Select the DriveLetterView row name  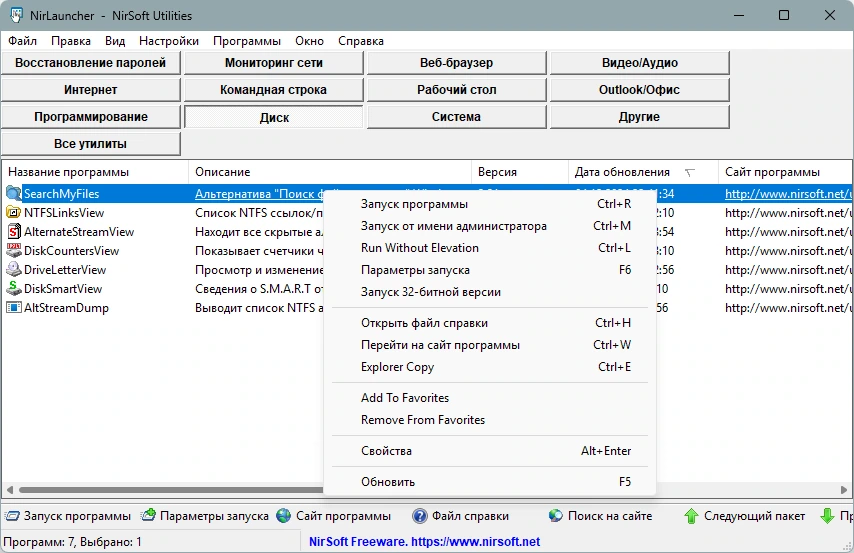click(x=65, y=270)
